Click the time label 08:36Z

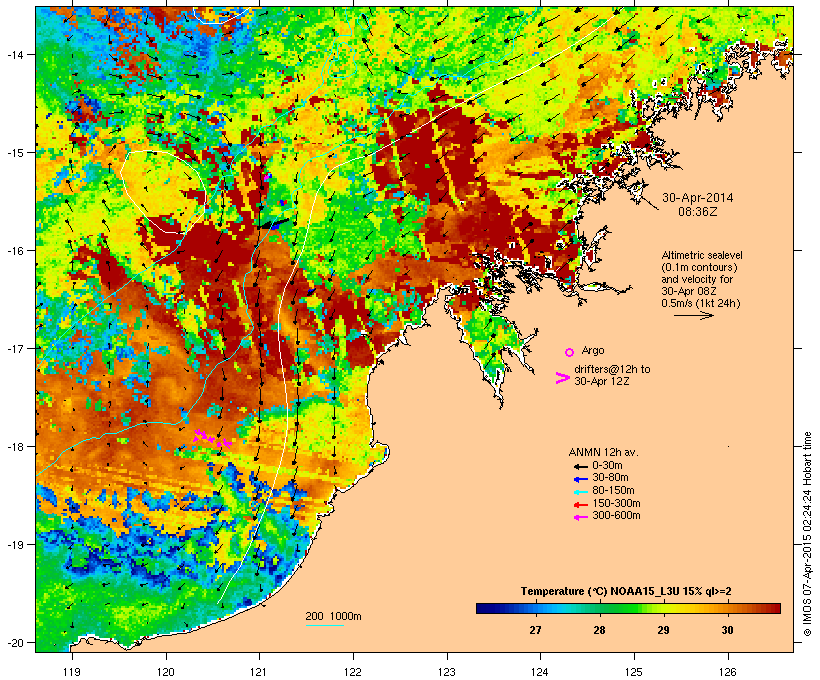click(x=698, y=212)
